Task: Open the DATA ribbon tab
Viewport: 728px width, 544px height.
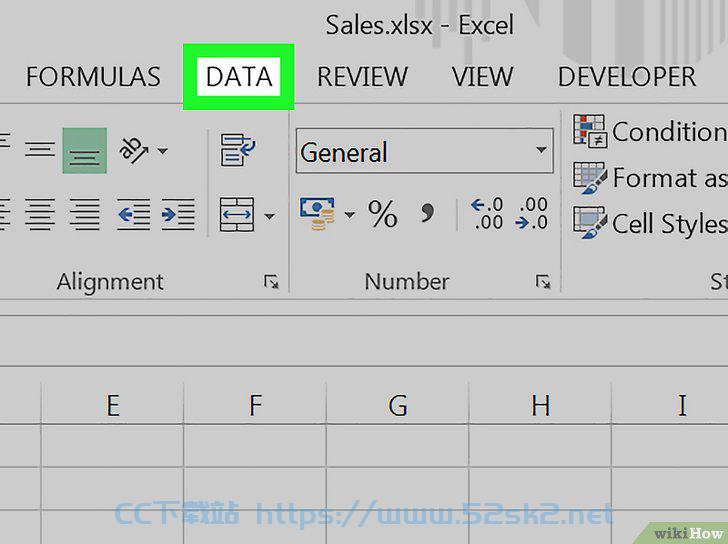Action: [239, 77]
